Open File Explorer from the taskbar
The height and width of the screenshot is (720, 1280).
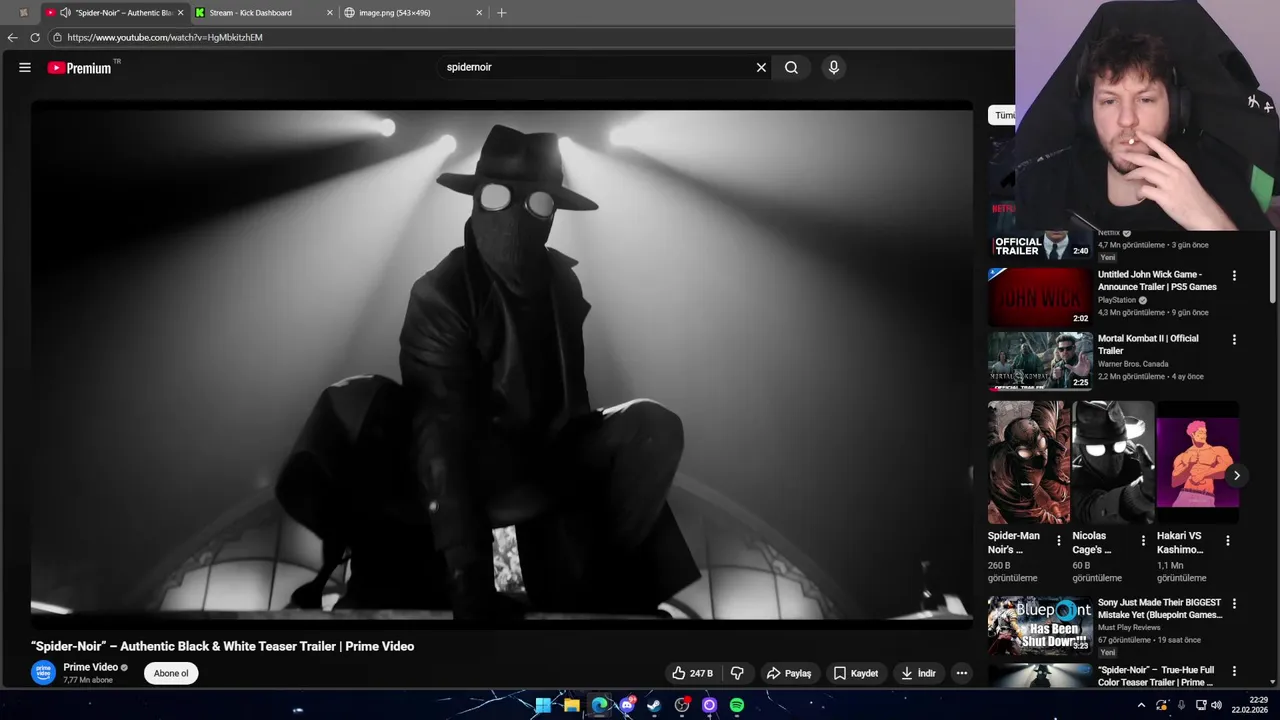pyautogui.click(x=571, y=705)
